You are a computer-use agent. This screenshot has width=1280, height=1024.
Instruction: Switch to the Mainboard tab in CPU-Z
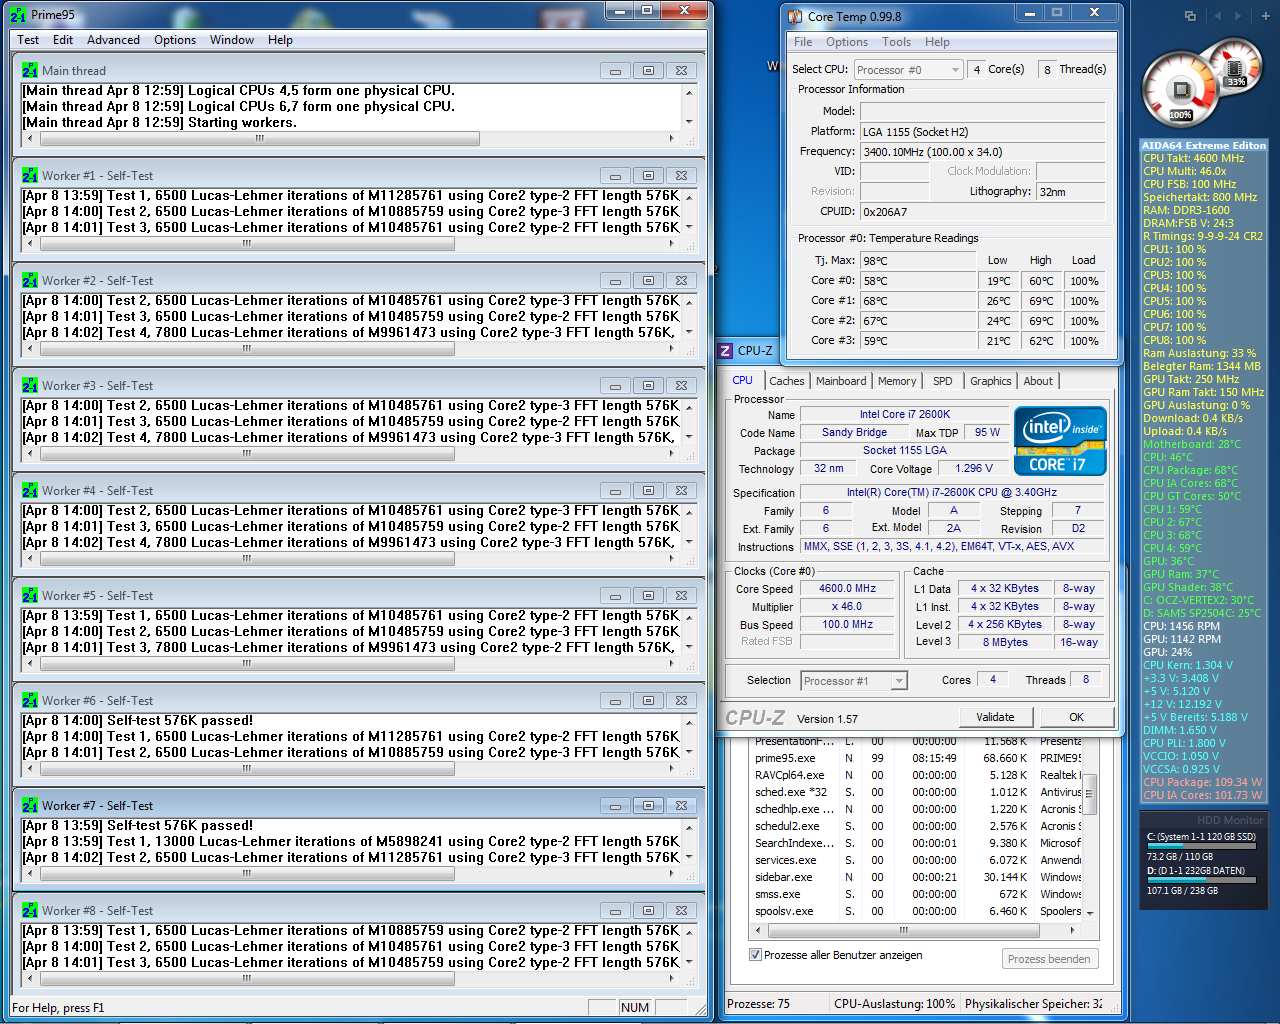(x=841, y=381)
